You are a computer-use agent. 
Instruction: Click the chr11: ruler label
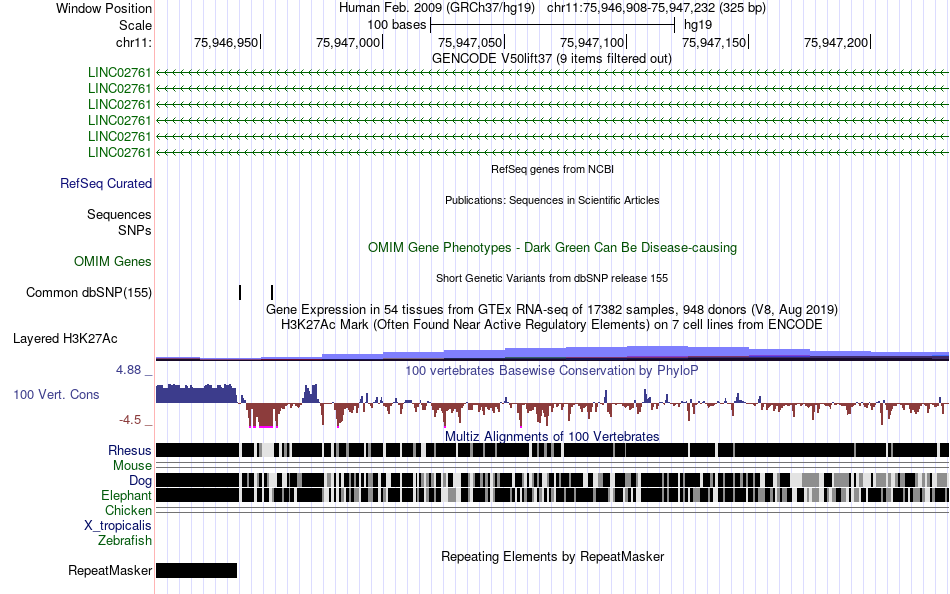[x=133, y=42]
